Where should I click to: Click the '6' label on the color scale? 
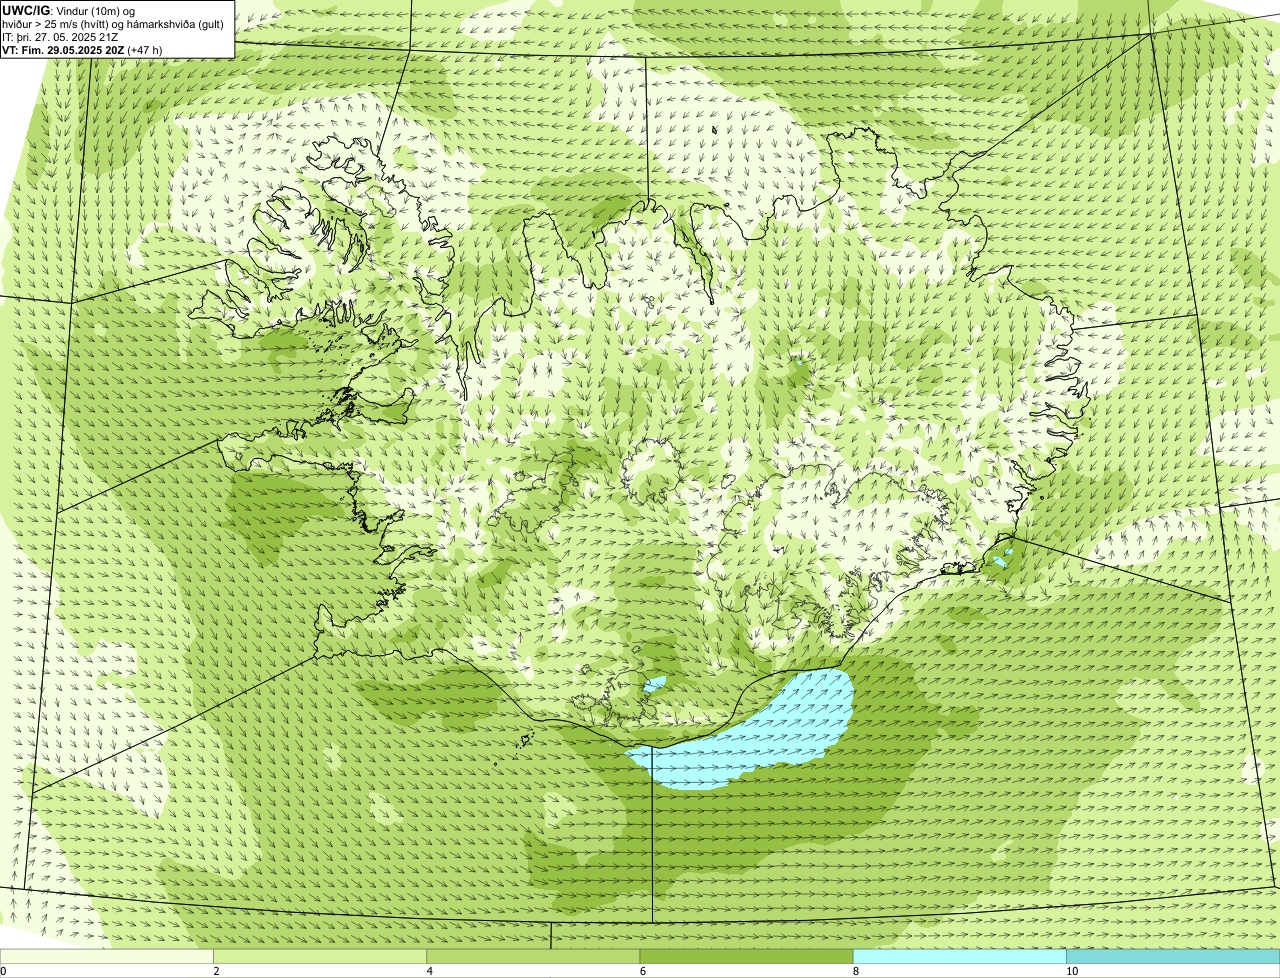[x=643, y=971]
